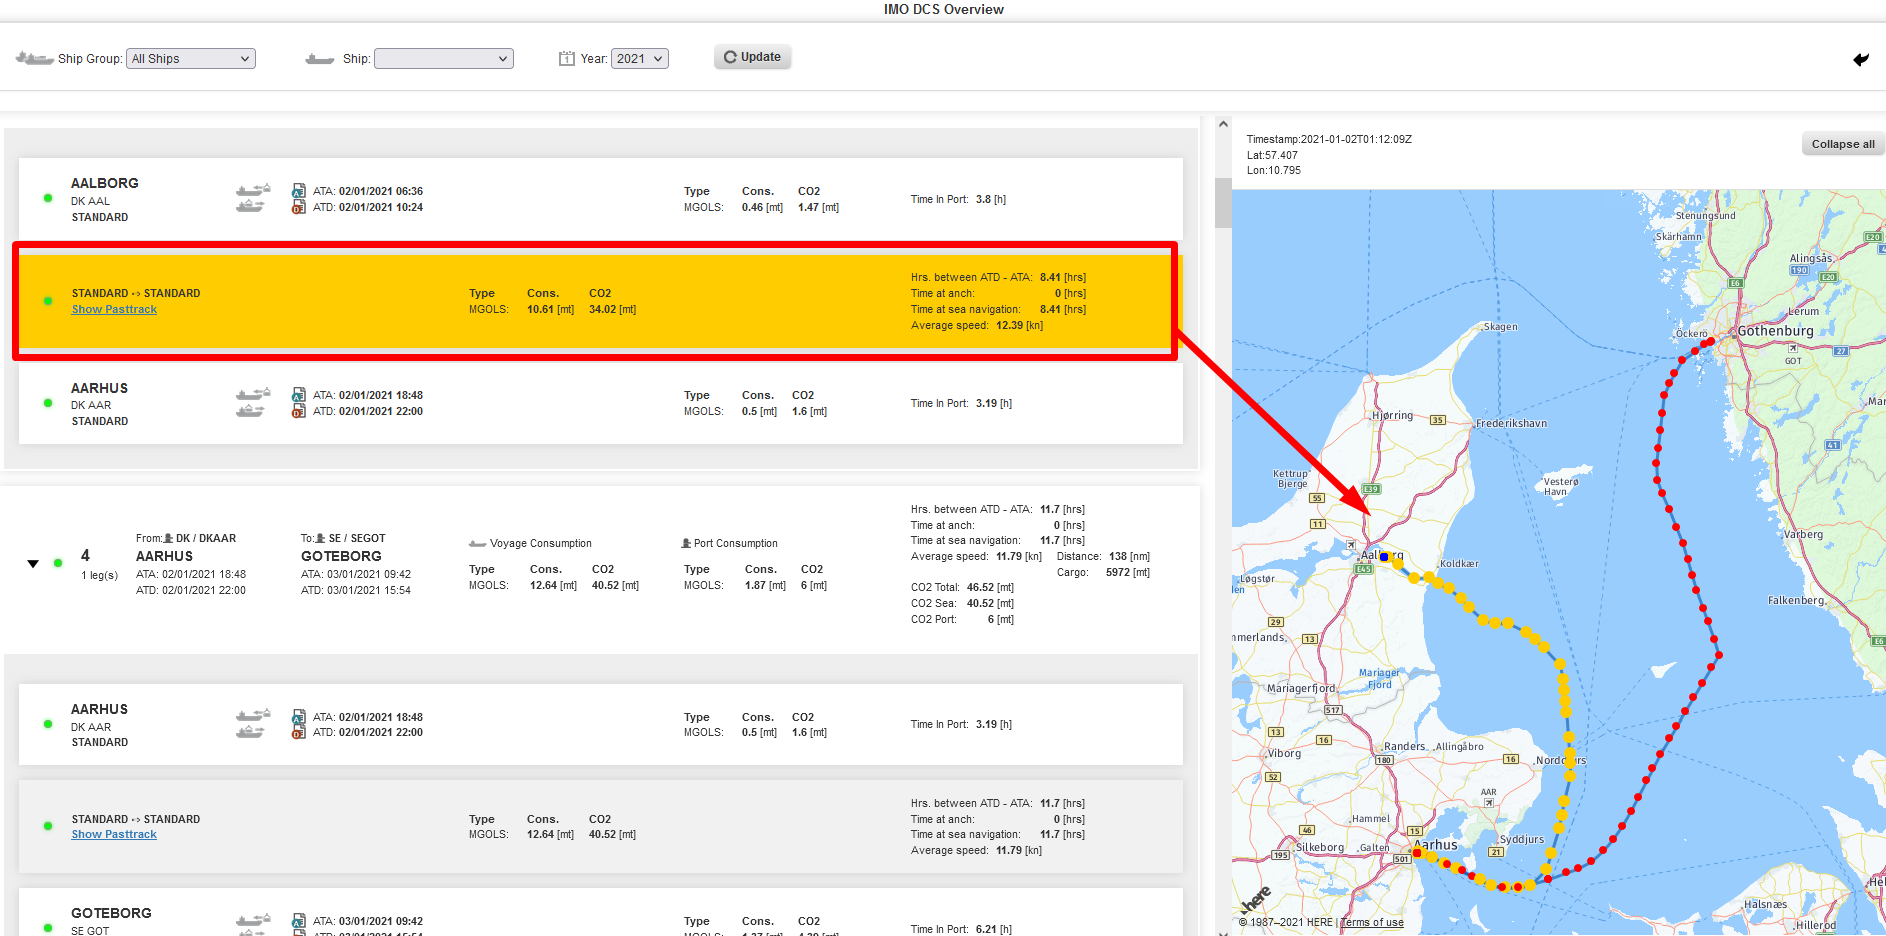This screenshot has width=1886, height=936.
Task: Click Time In Port 3.8 h text
Action: pyautogui.click(x=958, y=199)
